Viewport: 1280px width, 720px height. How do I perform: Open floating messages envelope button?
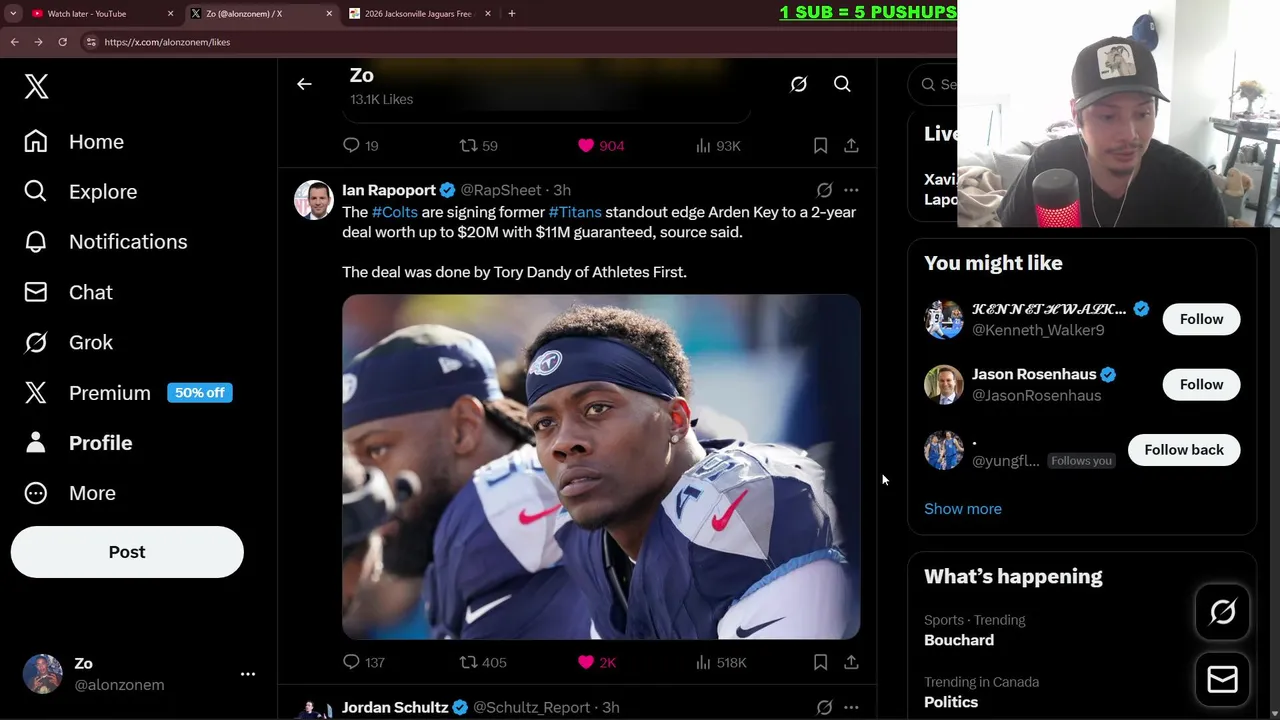click(x=1222, y=680)
